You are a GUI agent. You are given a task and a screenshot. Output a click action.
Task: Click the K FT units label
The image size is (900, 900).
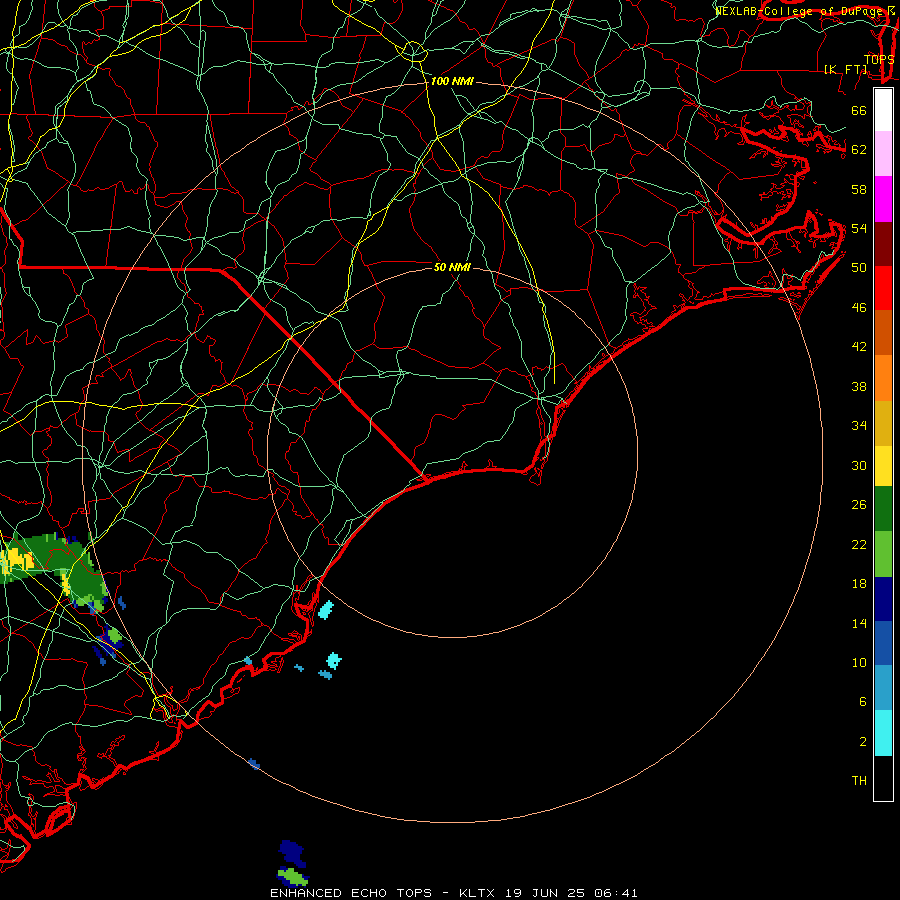coord(845,69)
